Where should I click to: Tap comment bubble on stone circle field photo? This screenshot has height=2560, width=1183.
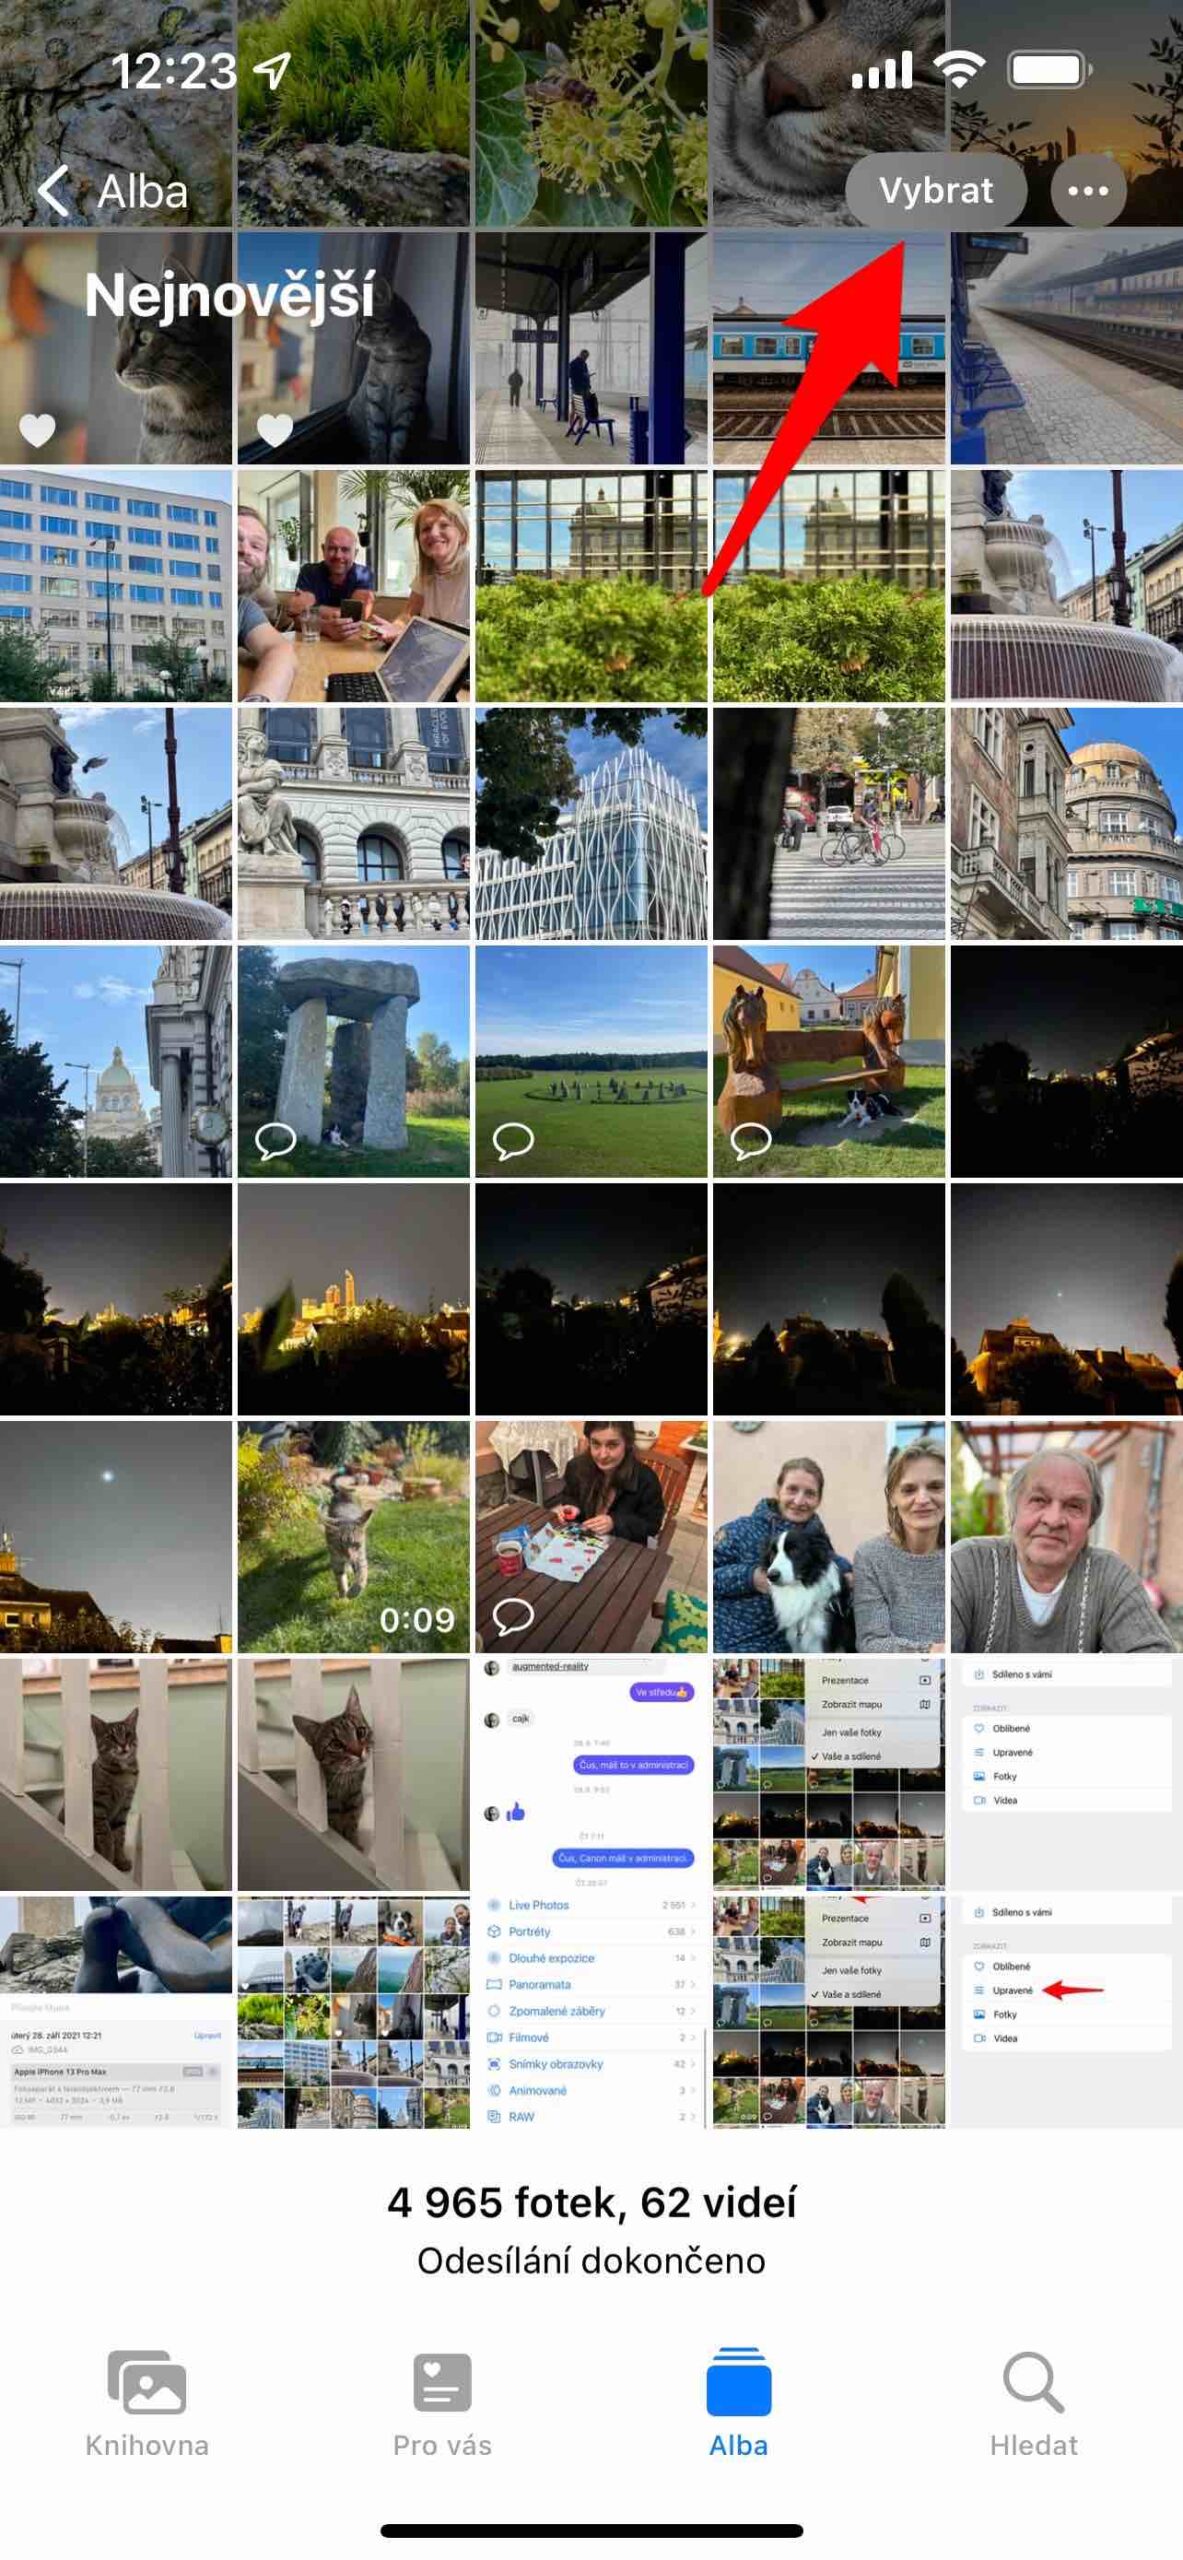click(x=513, y=1140)
